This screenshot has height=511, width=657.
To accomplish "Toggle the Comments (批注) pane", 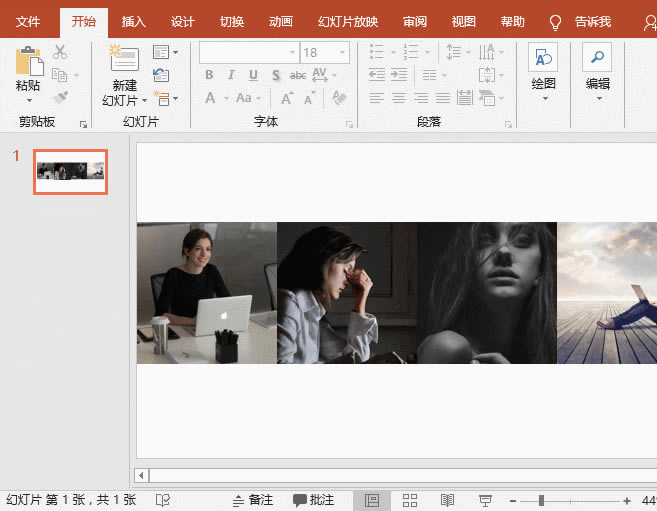I will (x=313, y=500).
